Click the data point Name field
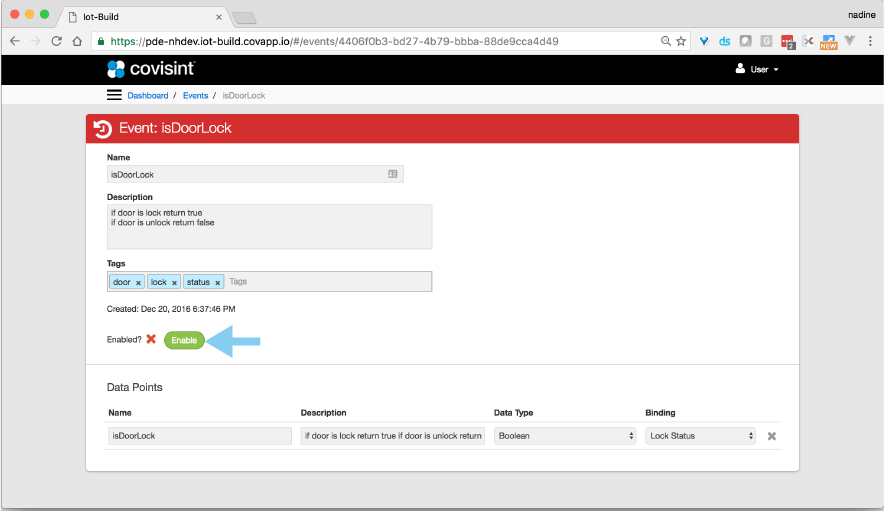This screenshot has width=884, height=511. click(199, 436)
